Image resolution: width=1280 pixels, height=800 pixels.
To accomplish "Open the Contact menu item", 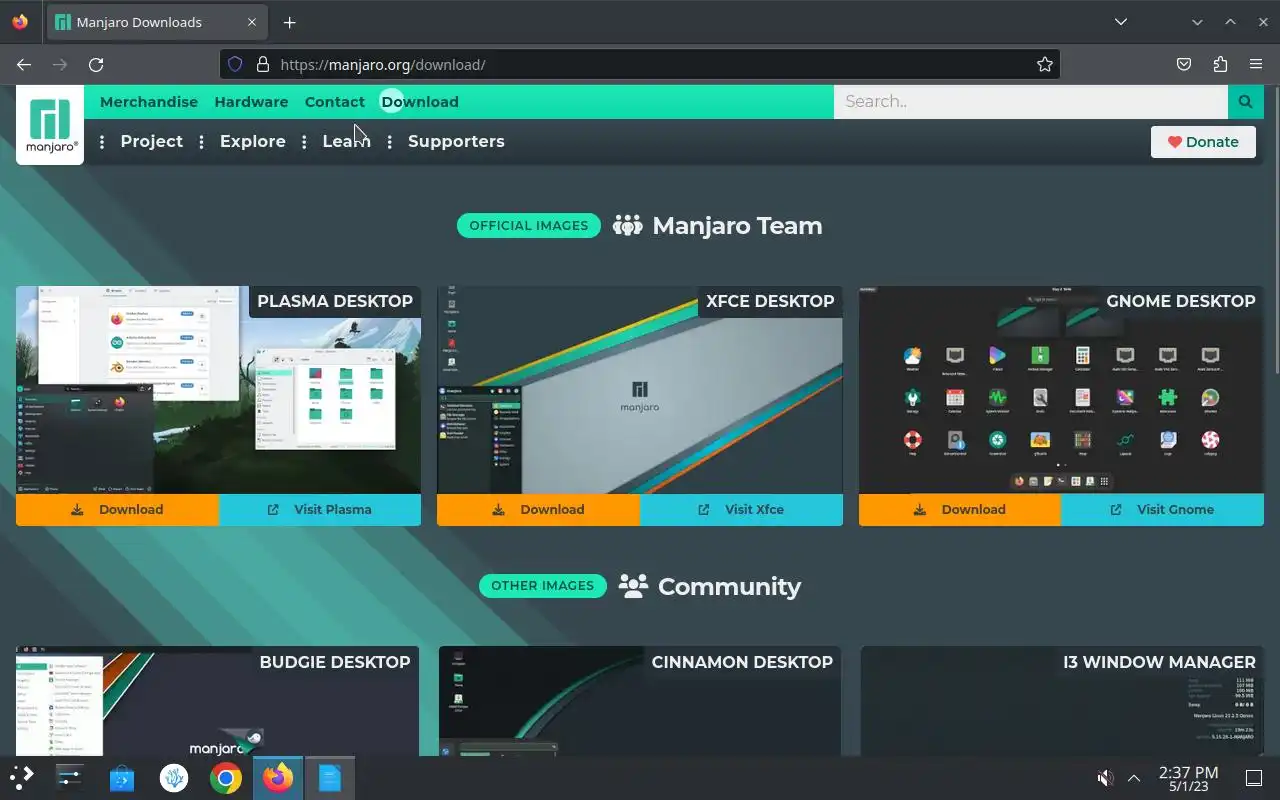I will point(334,102).
